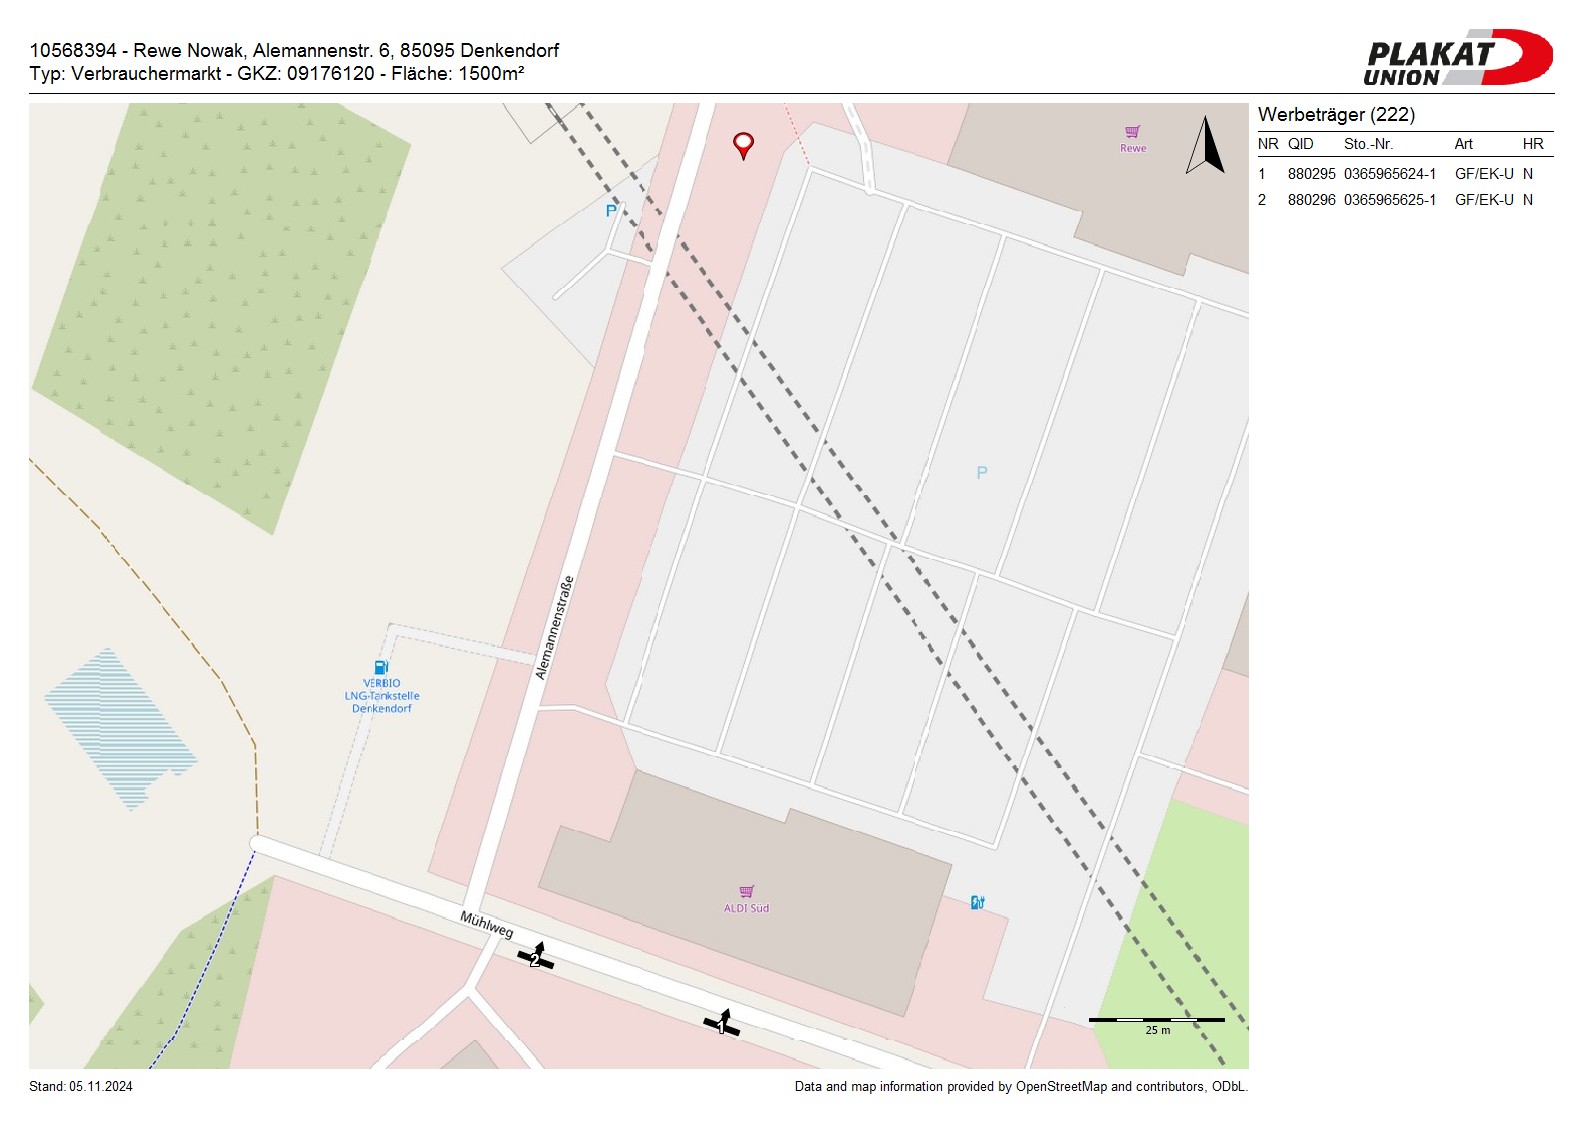The width and height of the screenshot is (1587, 1123).
Task: Click the Sto.-Nr. column header
Action: pyautogui.click(x=1368, y=144)
